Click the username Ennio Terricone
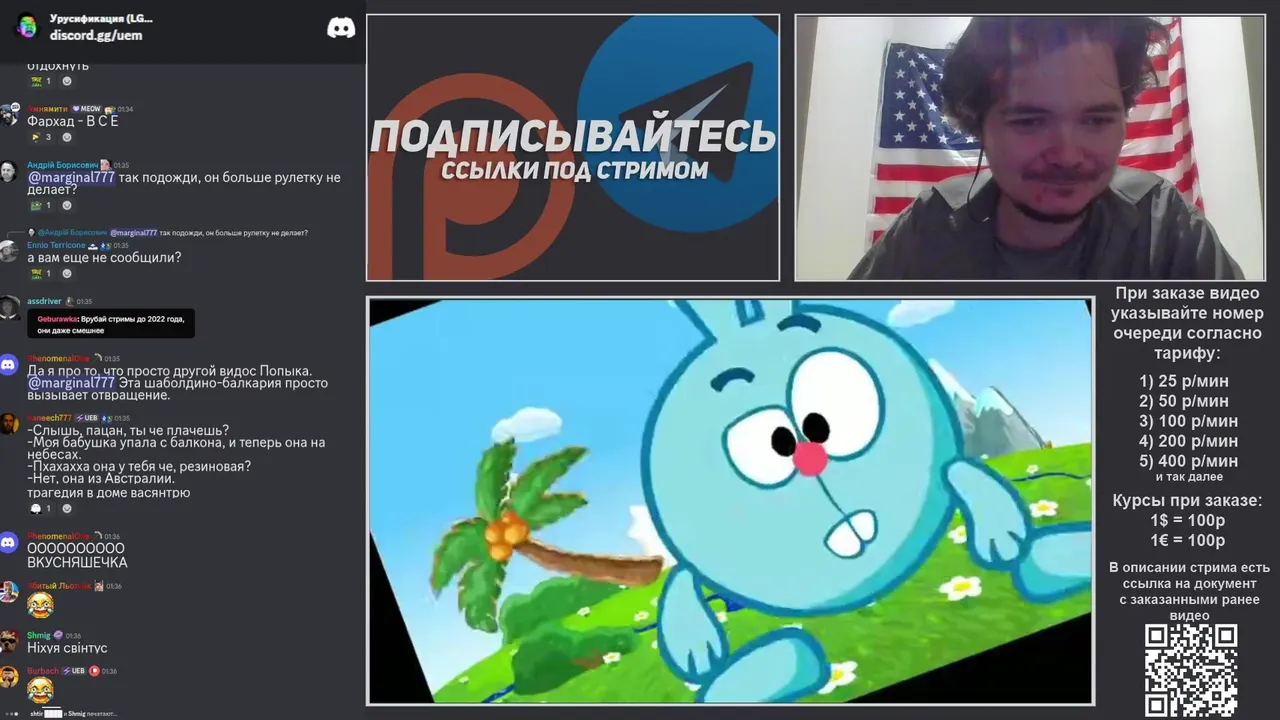1280x720 pixels. (x=56, y=245)
